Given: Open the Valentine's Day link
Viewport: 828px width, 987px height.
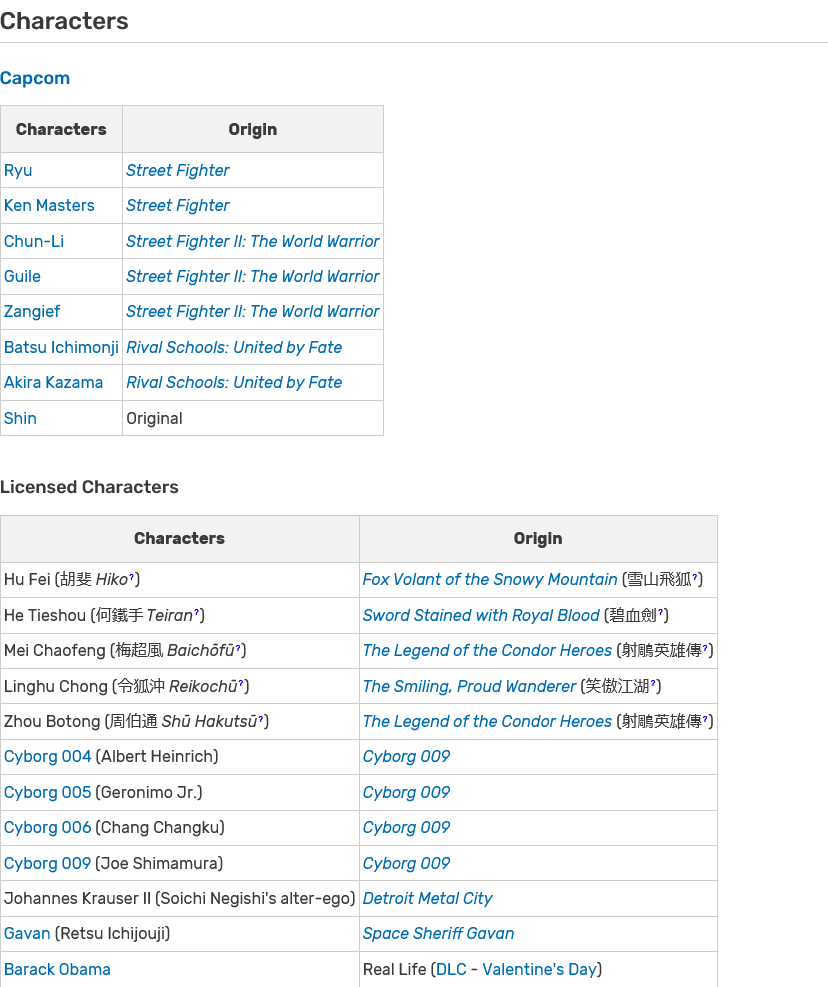Looking at the screenshot, I should coord(540,970).
